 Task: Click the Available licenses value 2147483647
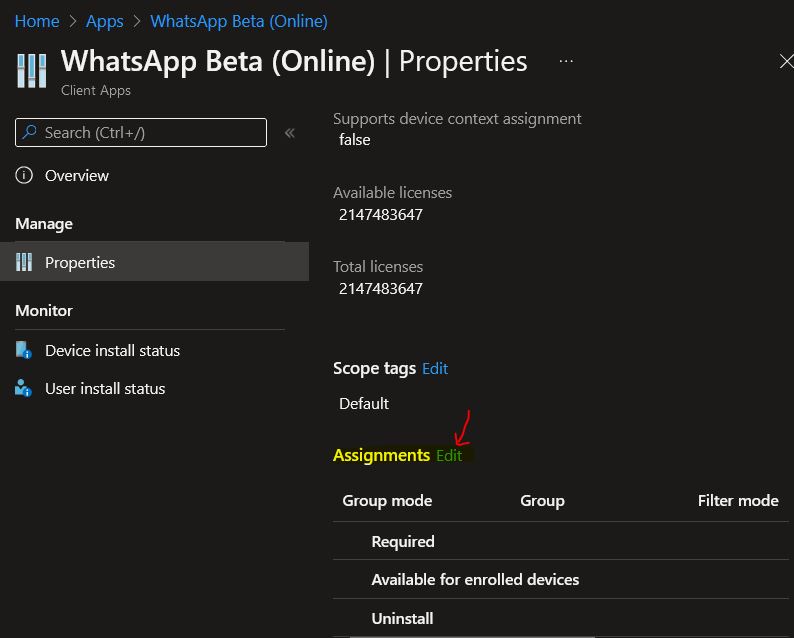(380, 215)
